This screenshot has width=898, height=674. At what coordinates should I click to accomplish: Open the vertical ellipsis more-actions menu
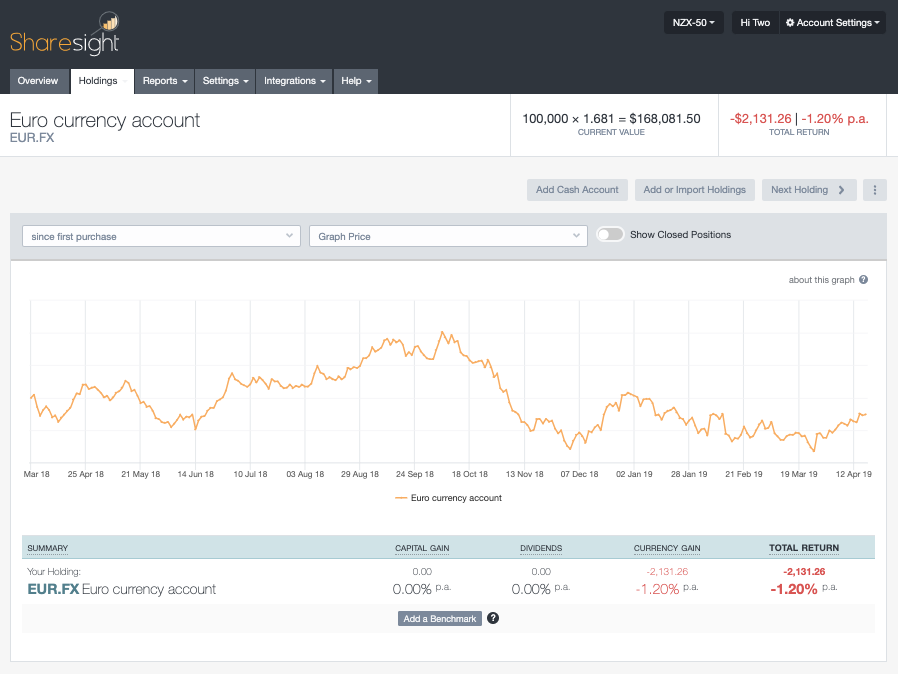[x=874, y=189]
